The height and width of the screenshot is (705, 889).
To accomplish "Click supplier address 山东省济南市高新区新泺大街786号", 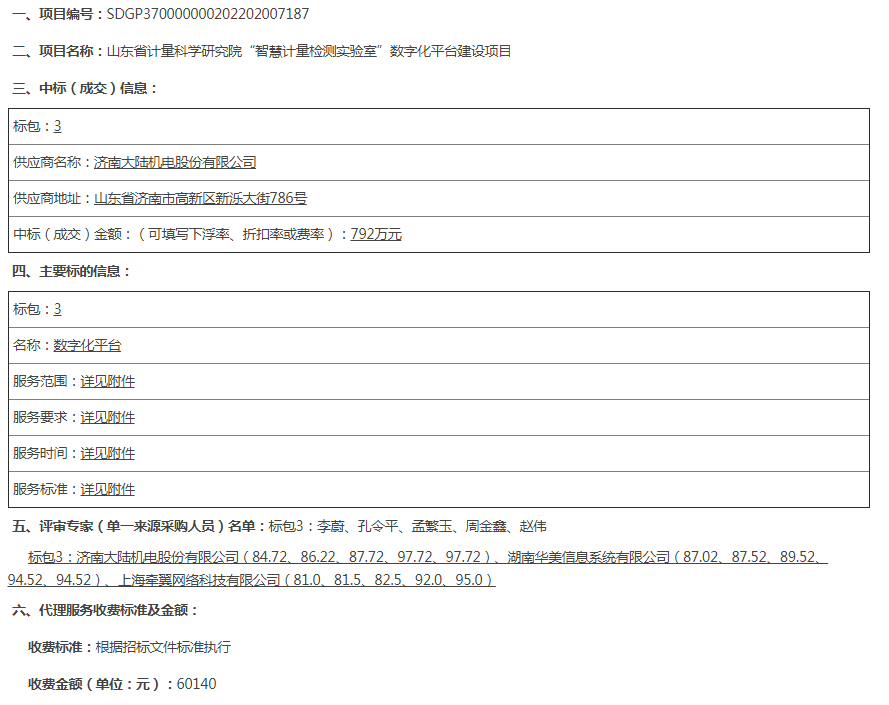I will click(x=200, y=198).
